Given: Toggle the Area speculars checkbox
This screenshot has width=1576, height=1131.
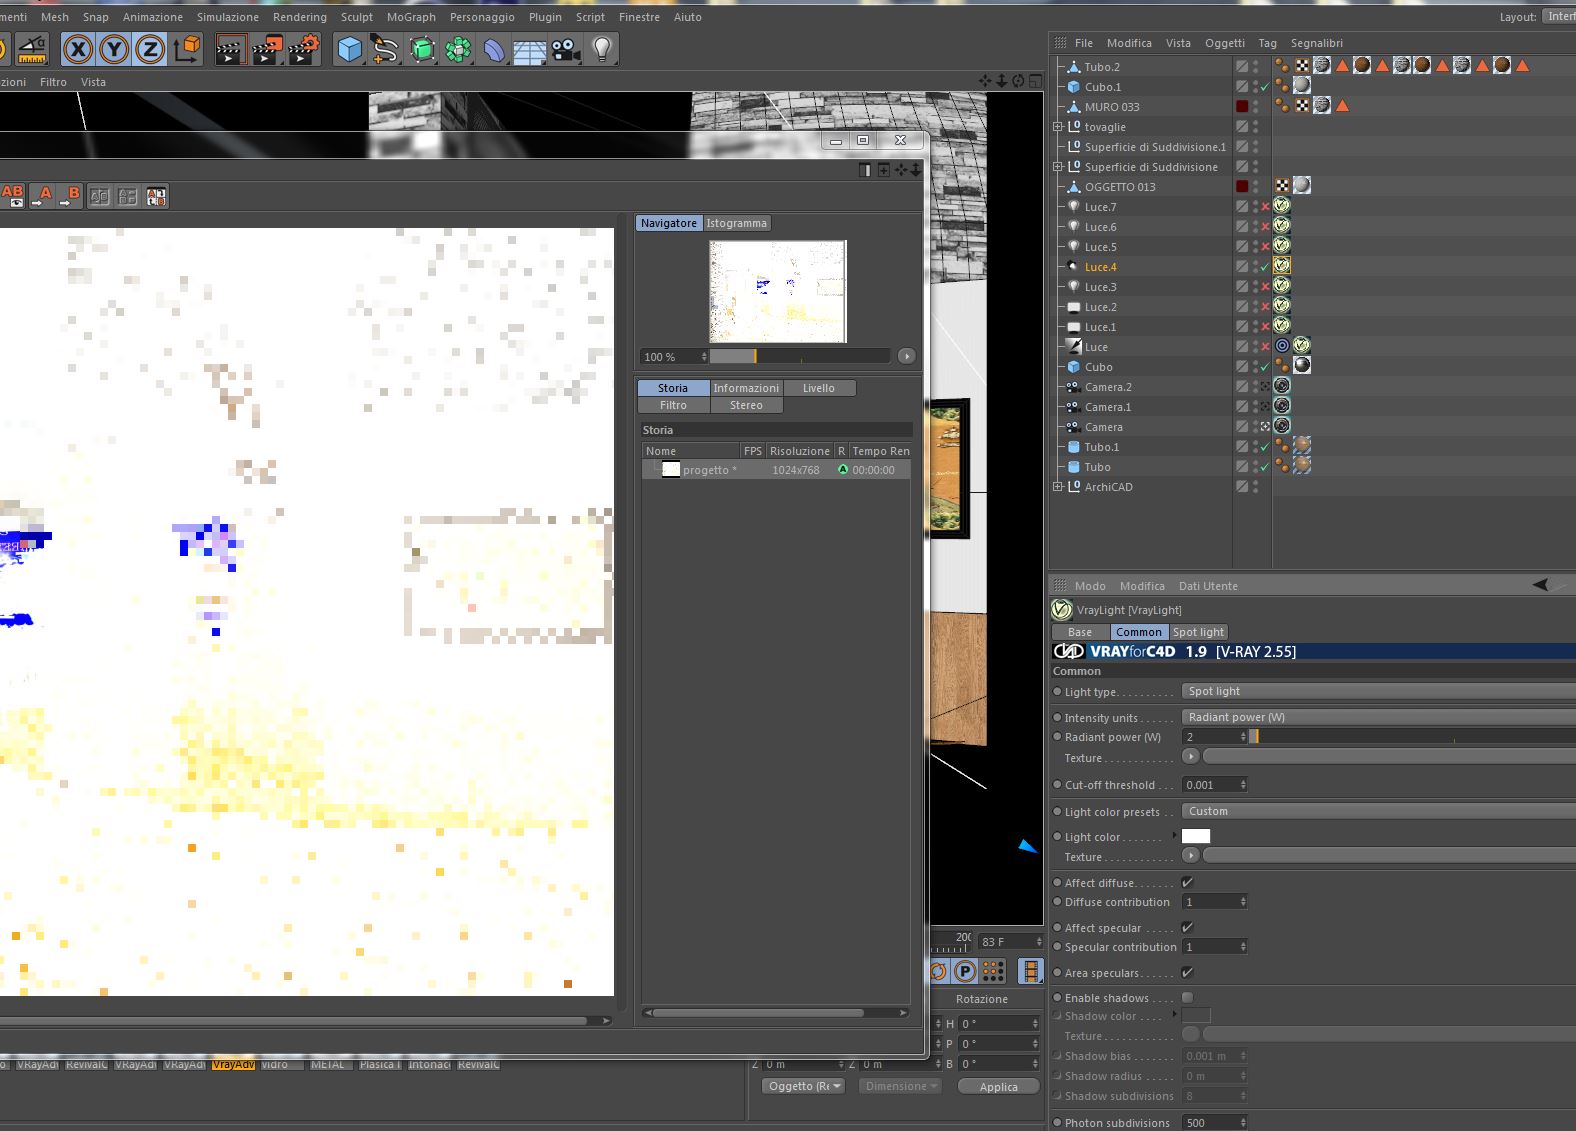Looking at the screenshot, I should click(1187, 972).
